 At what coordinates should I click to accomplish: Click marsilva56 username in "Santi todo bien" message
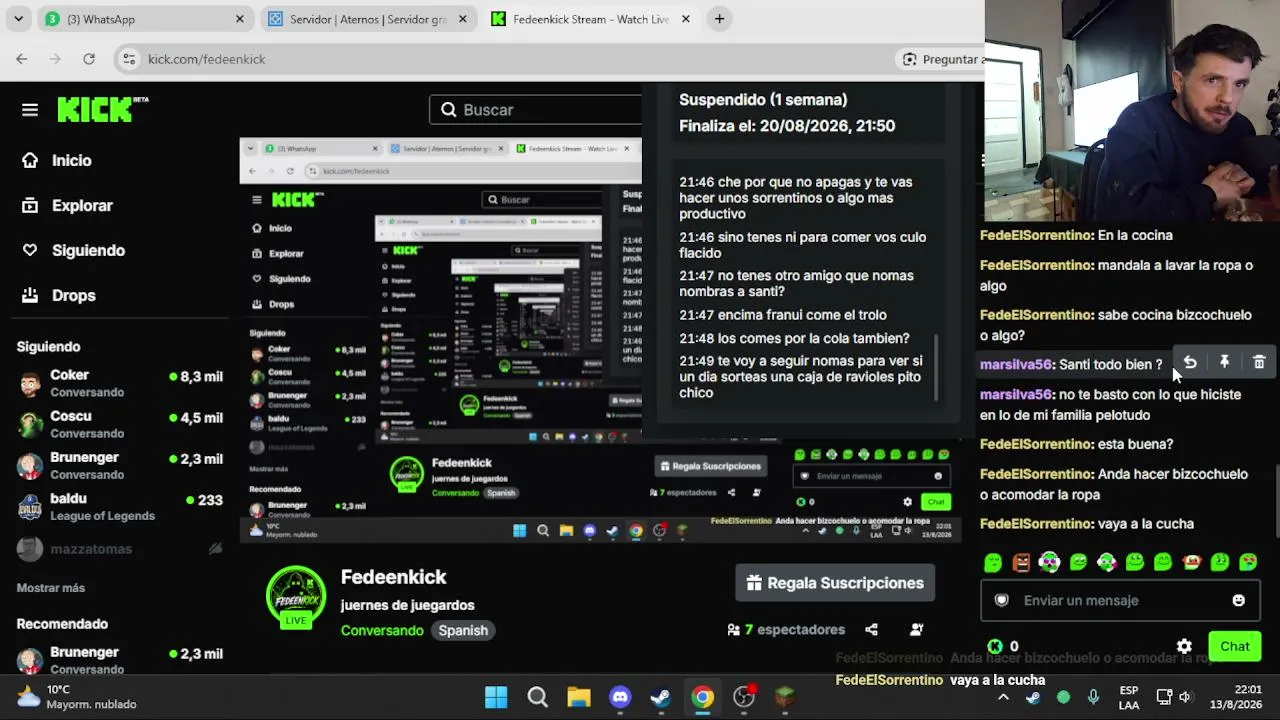1016,365
